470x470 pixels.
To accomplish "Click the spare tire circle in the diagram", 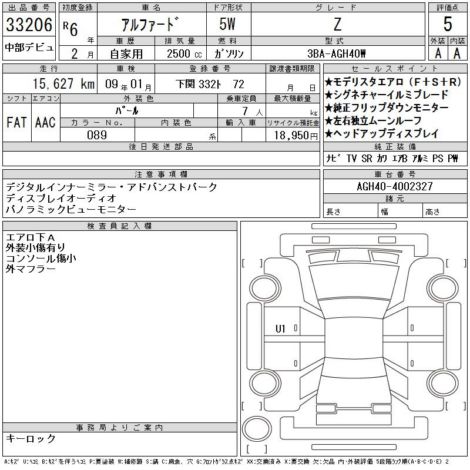I will [257, 429].
